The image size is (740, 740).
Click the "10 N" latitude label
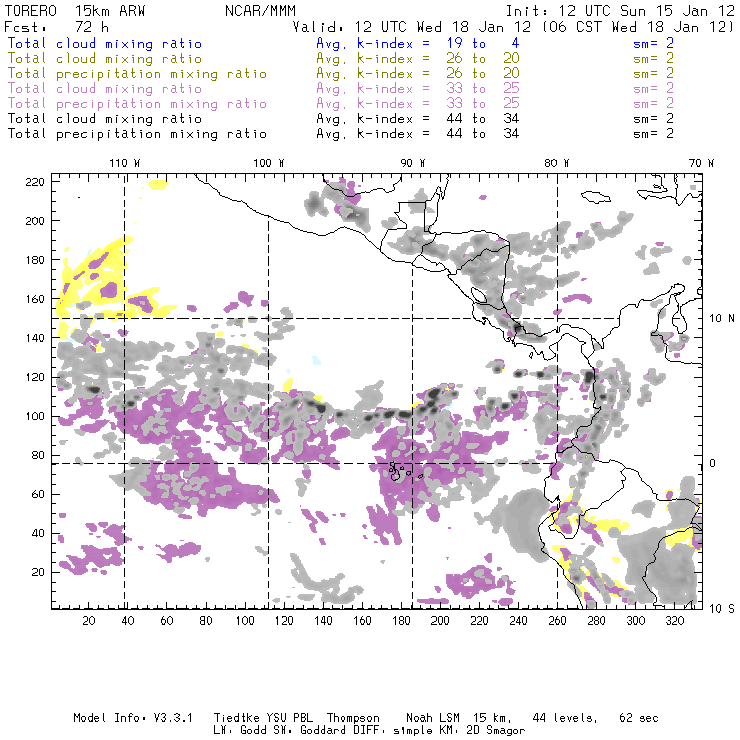pos(722,319)
